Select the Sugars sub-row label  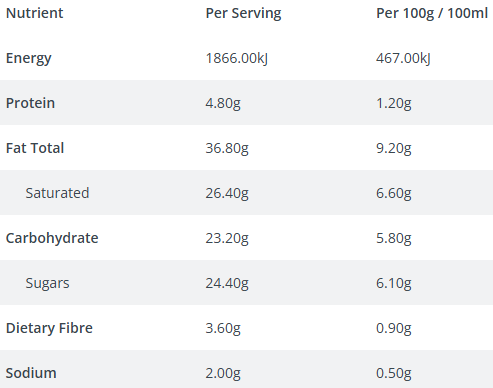point(47,284)
